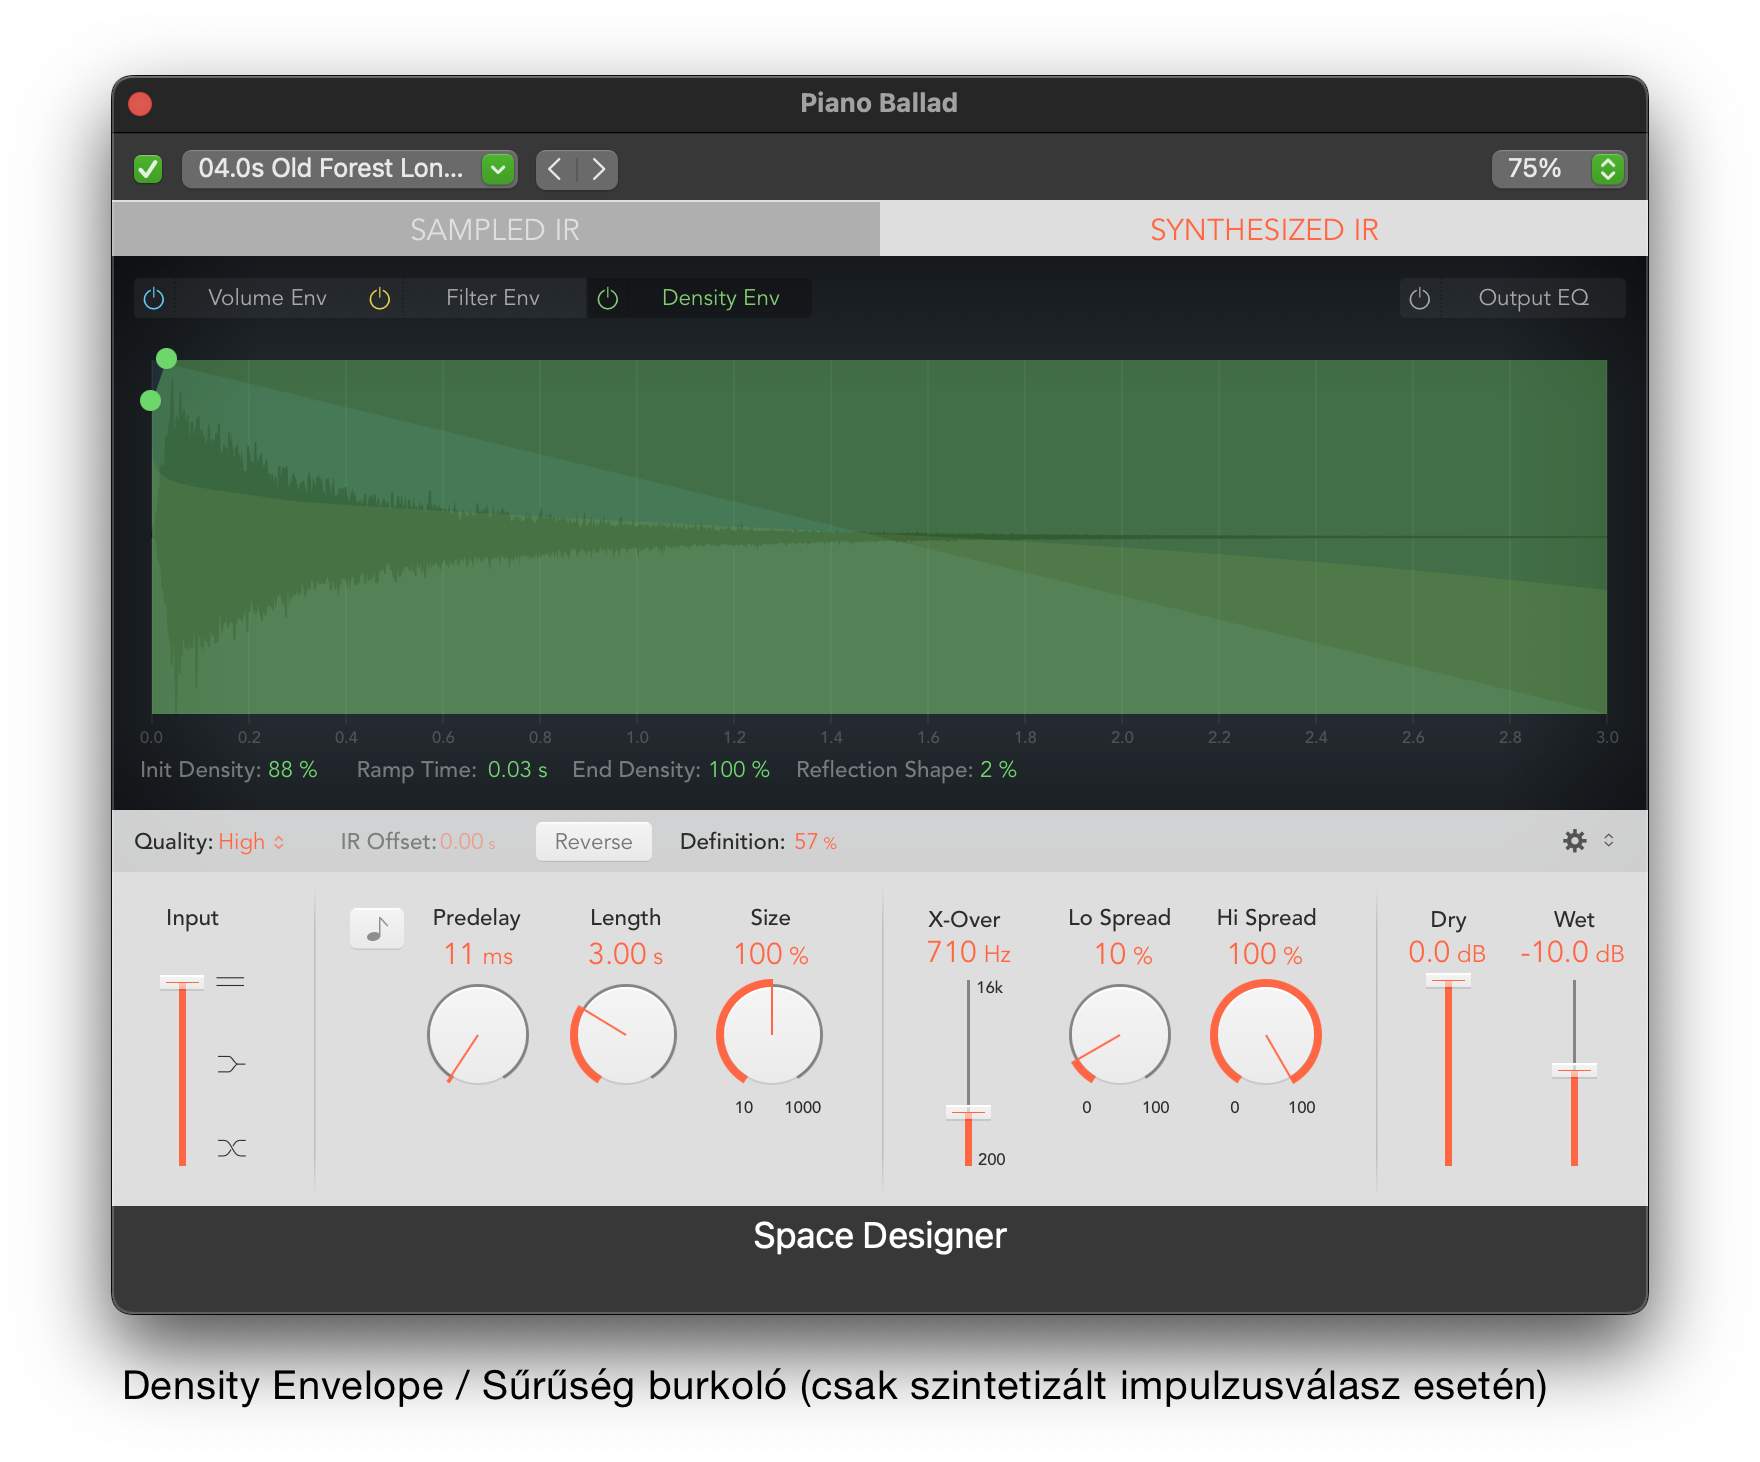Go to the next preset arrow

pos(598,169)
